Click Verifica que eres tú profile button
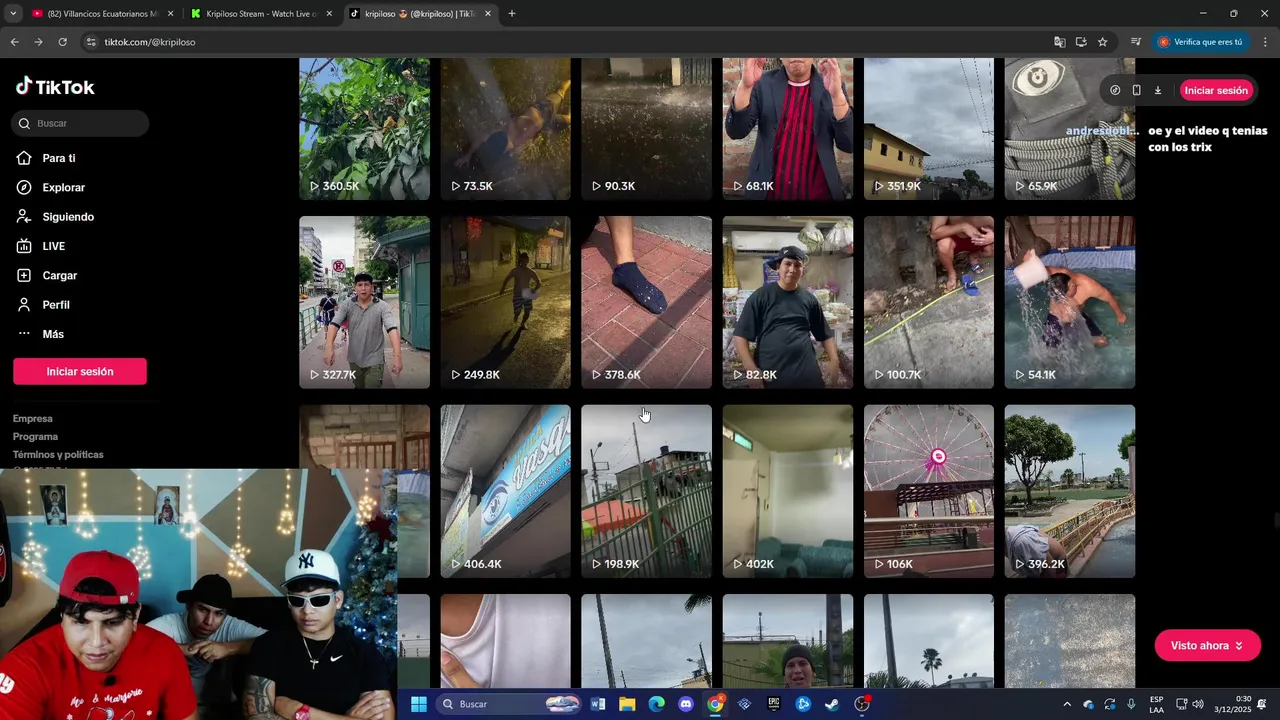Image resolution: width=1280 pixels, height=720 pixels. [1201, 42]
